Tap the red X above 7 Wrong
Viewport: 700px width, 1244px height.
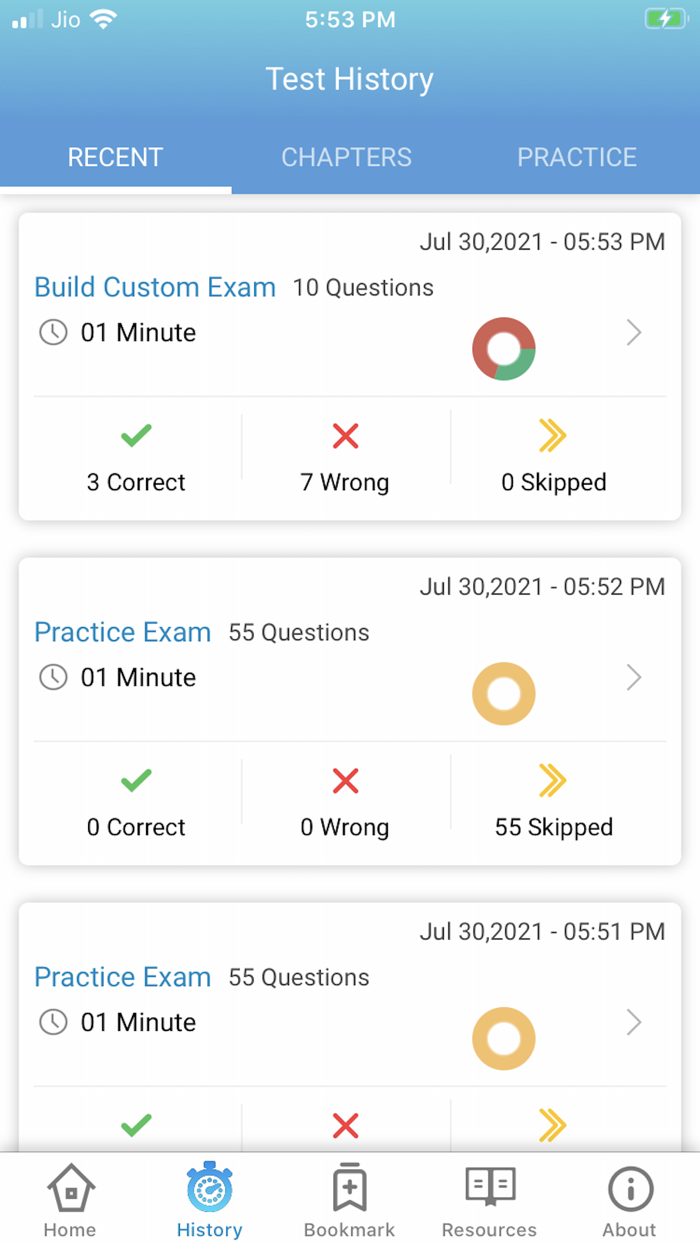[345, 436]
